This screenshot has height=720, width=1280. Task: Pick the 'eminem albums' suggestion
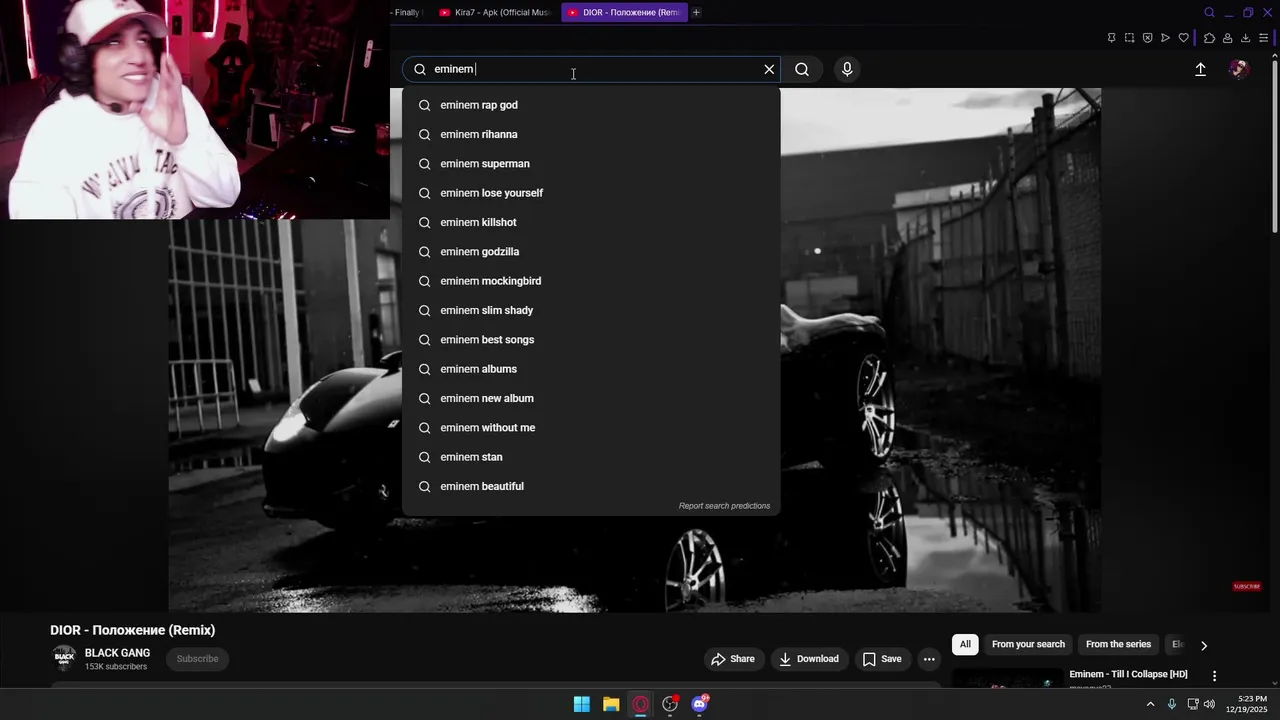[x=591, y=369]
